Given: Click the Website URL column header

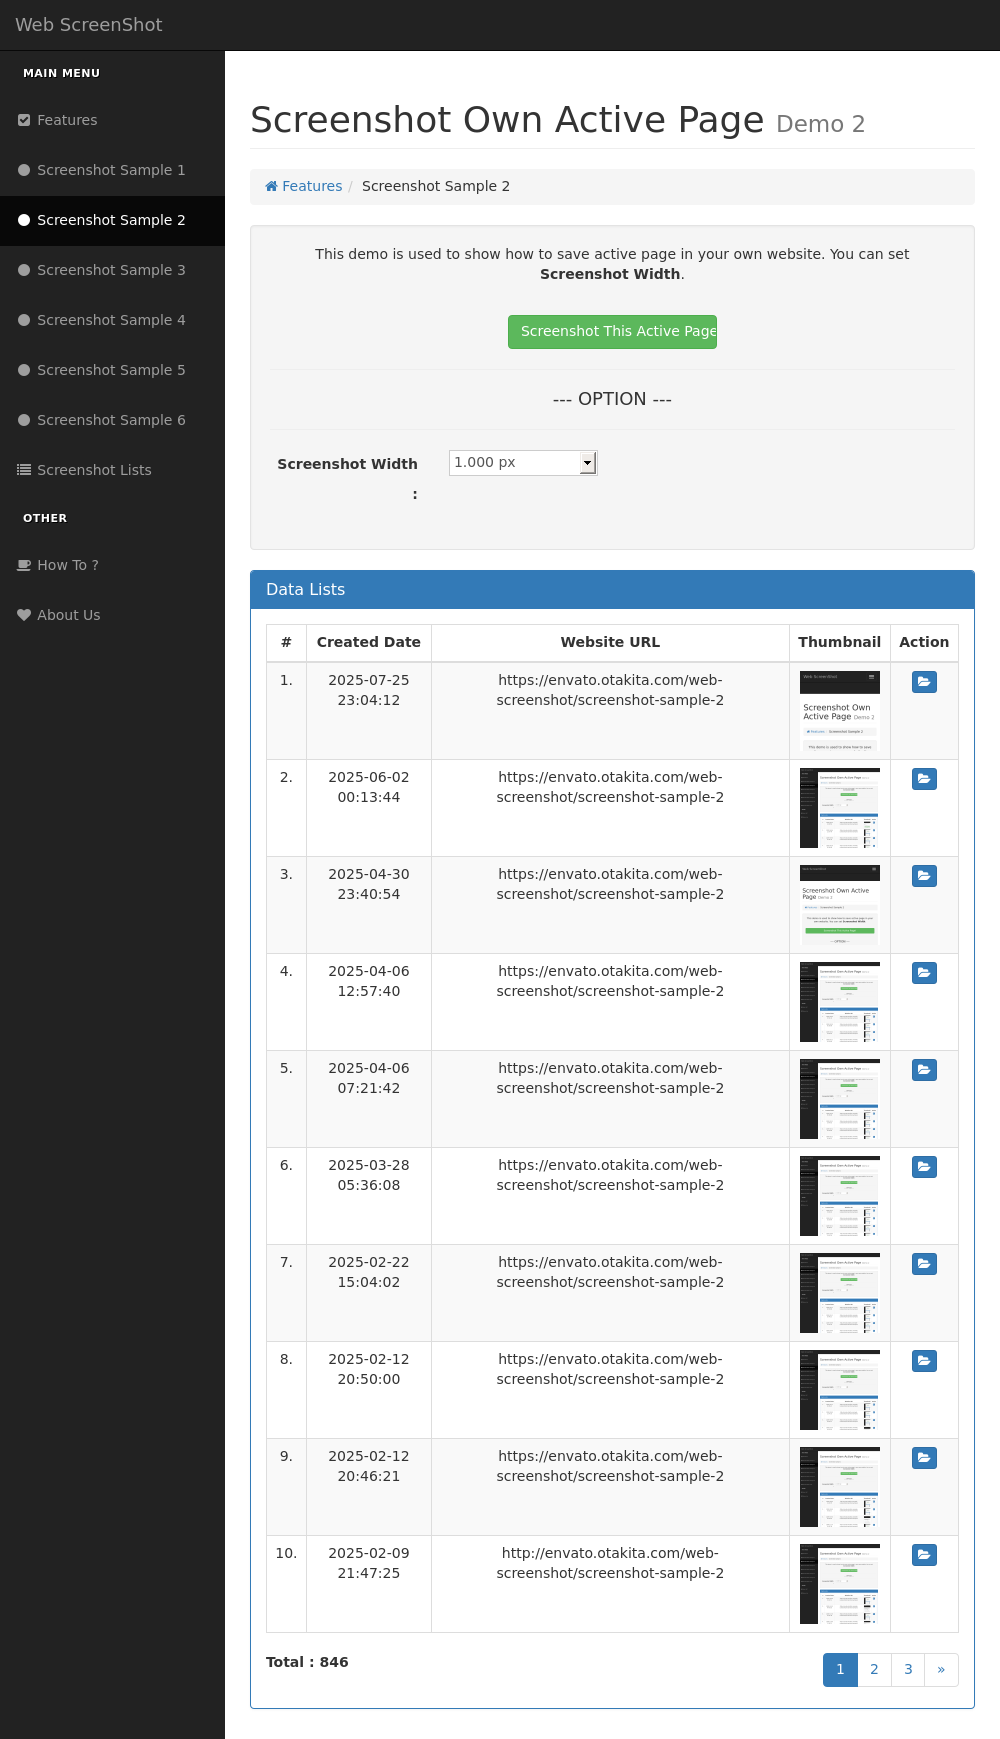Looking at the screenshot, I should tap(610, 643).
